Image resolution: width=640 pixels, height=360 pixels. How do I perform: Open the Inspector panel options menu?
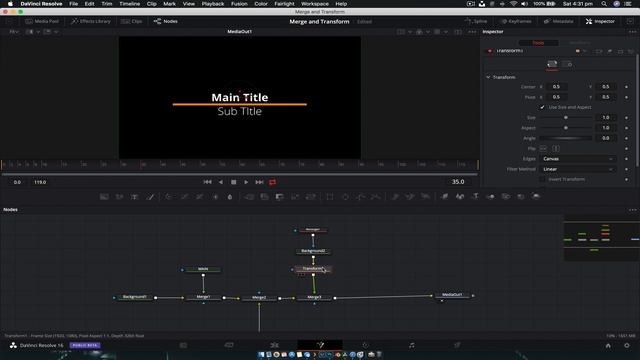coord(633,32)
